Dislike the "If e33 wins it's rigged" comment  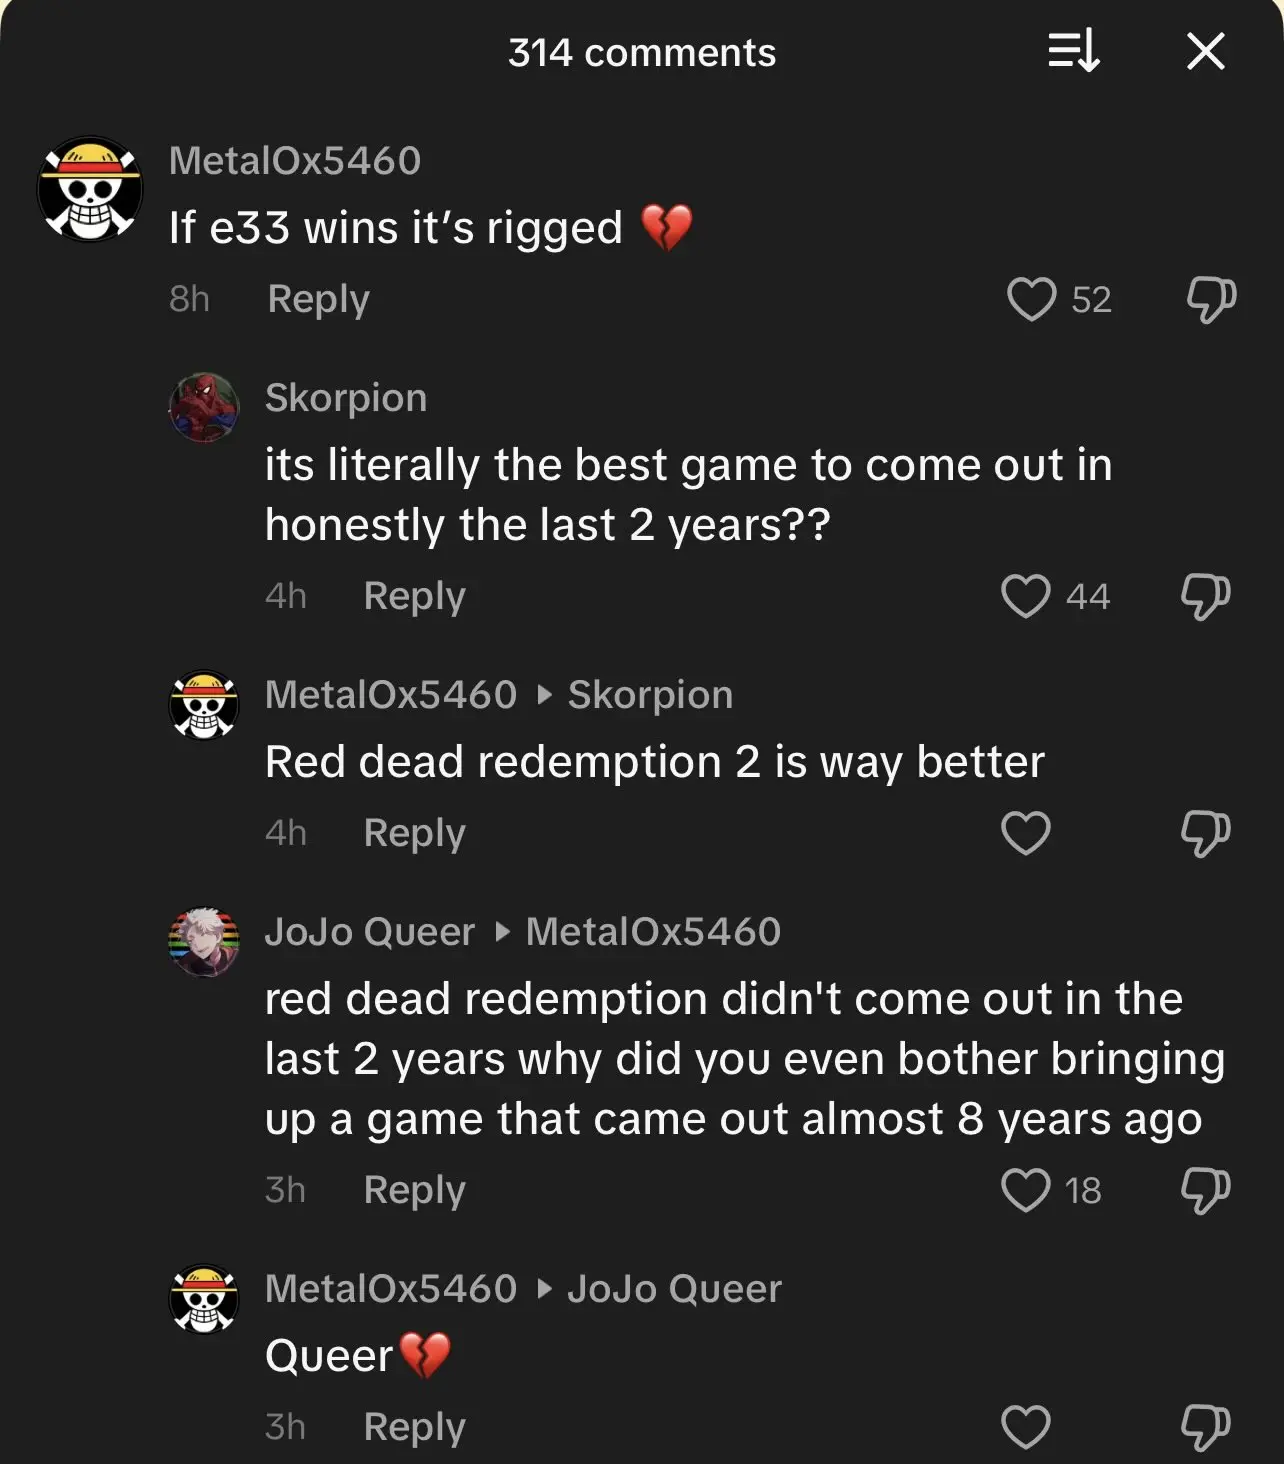[1210, 299]
